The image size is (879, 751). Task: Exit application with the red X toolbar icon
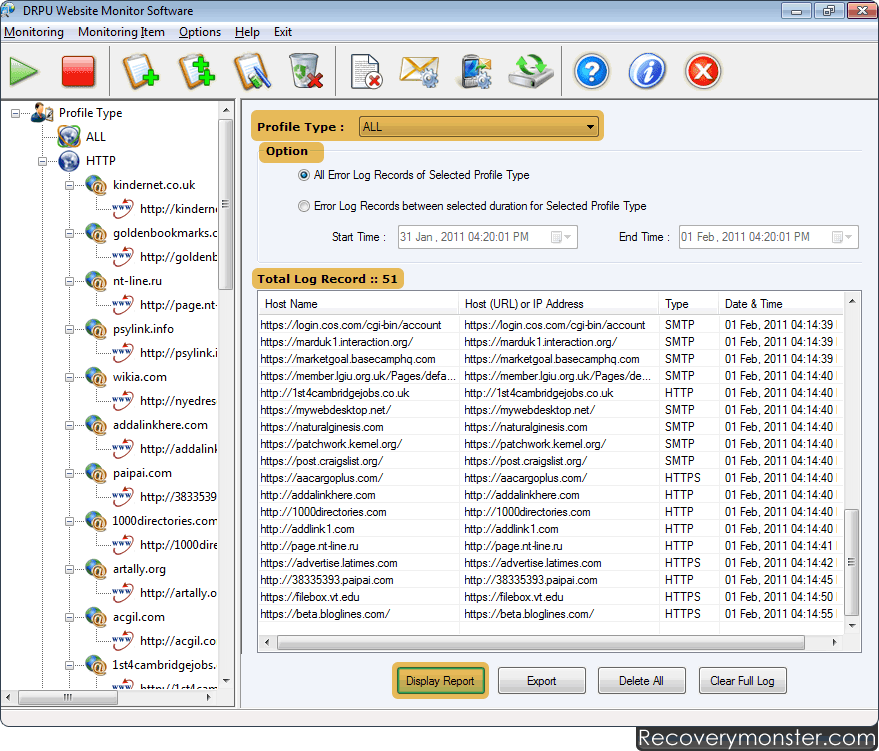702,72
